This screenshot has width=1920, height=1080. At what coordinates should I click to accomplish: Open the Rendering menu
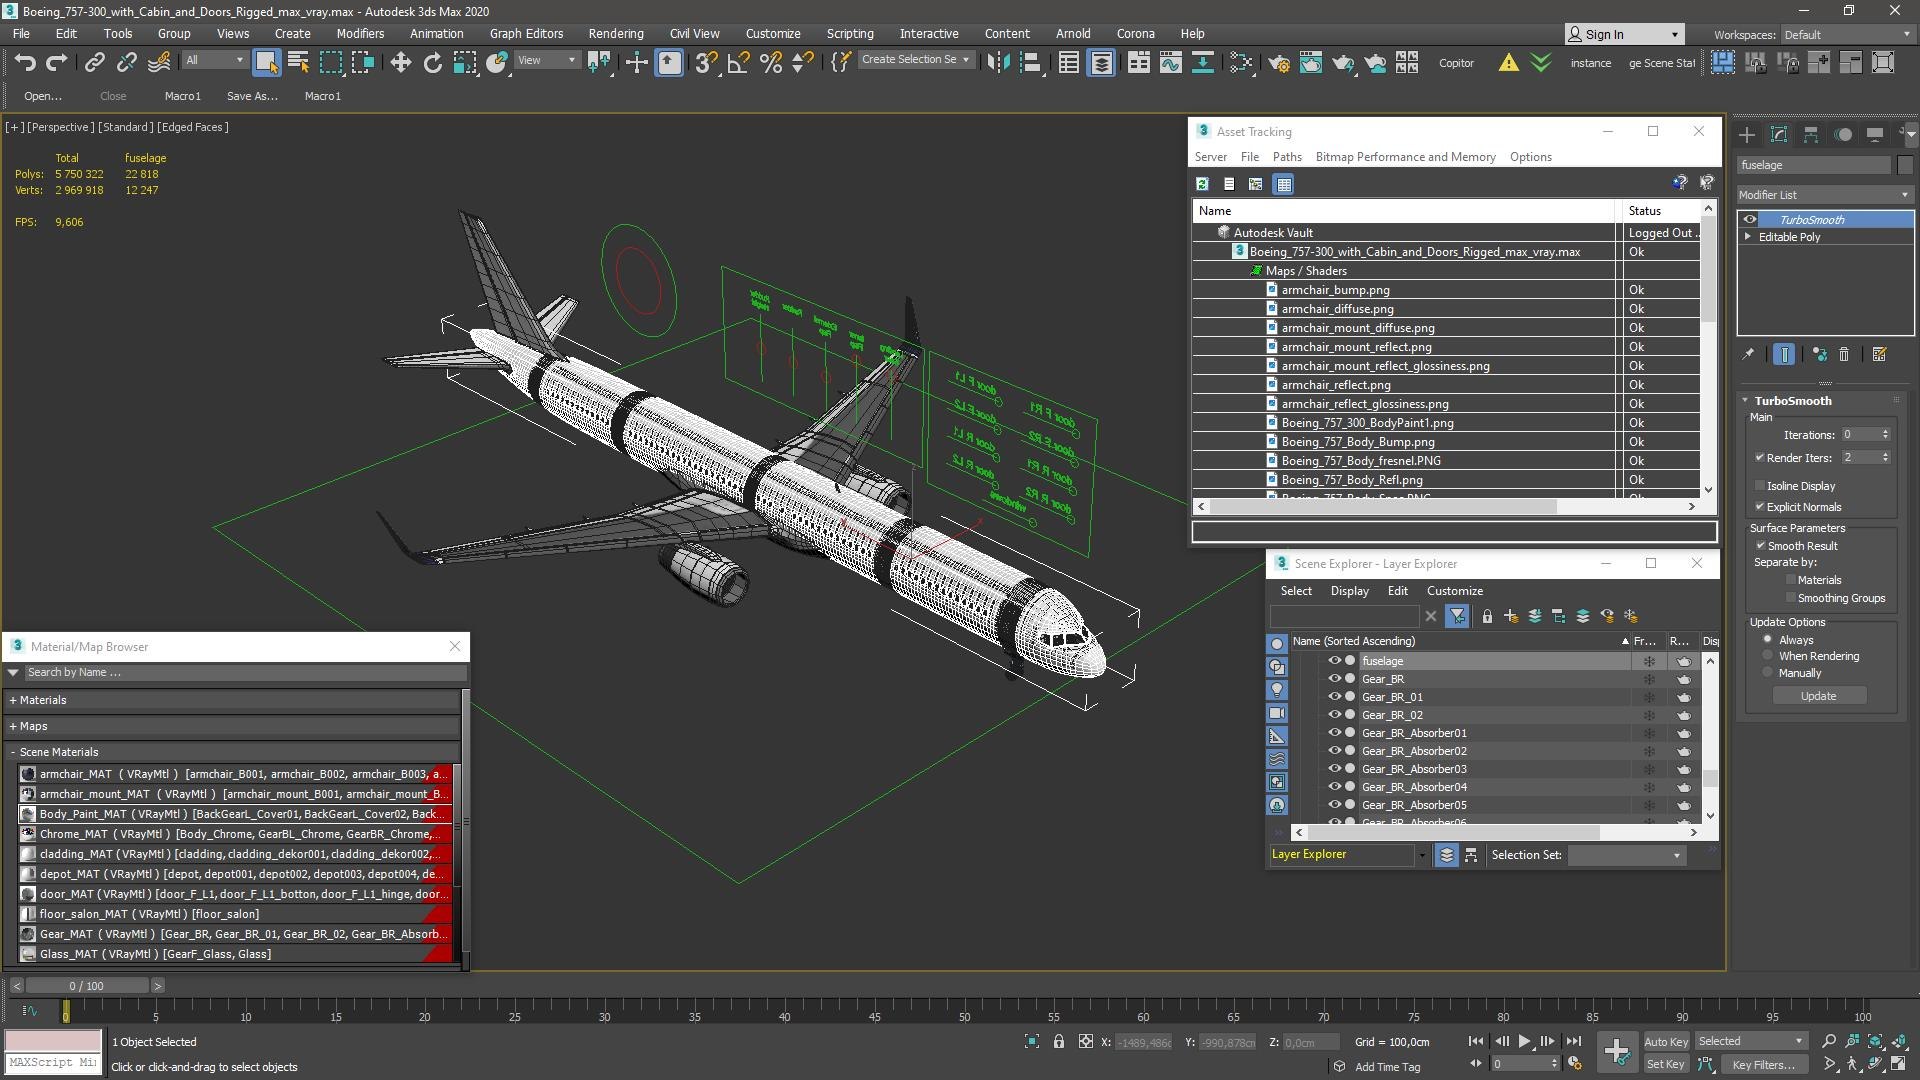pos(616,33)
